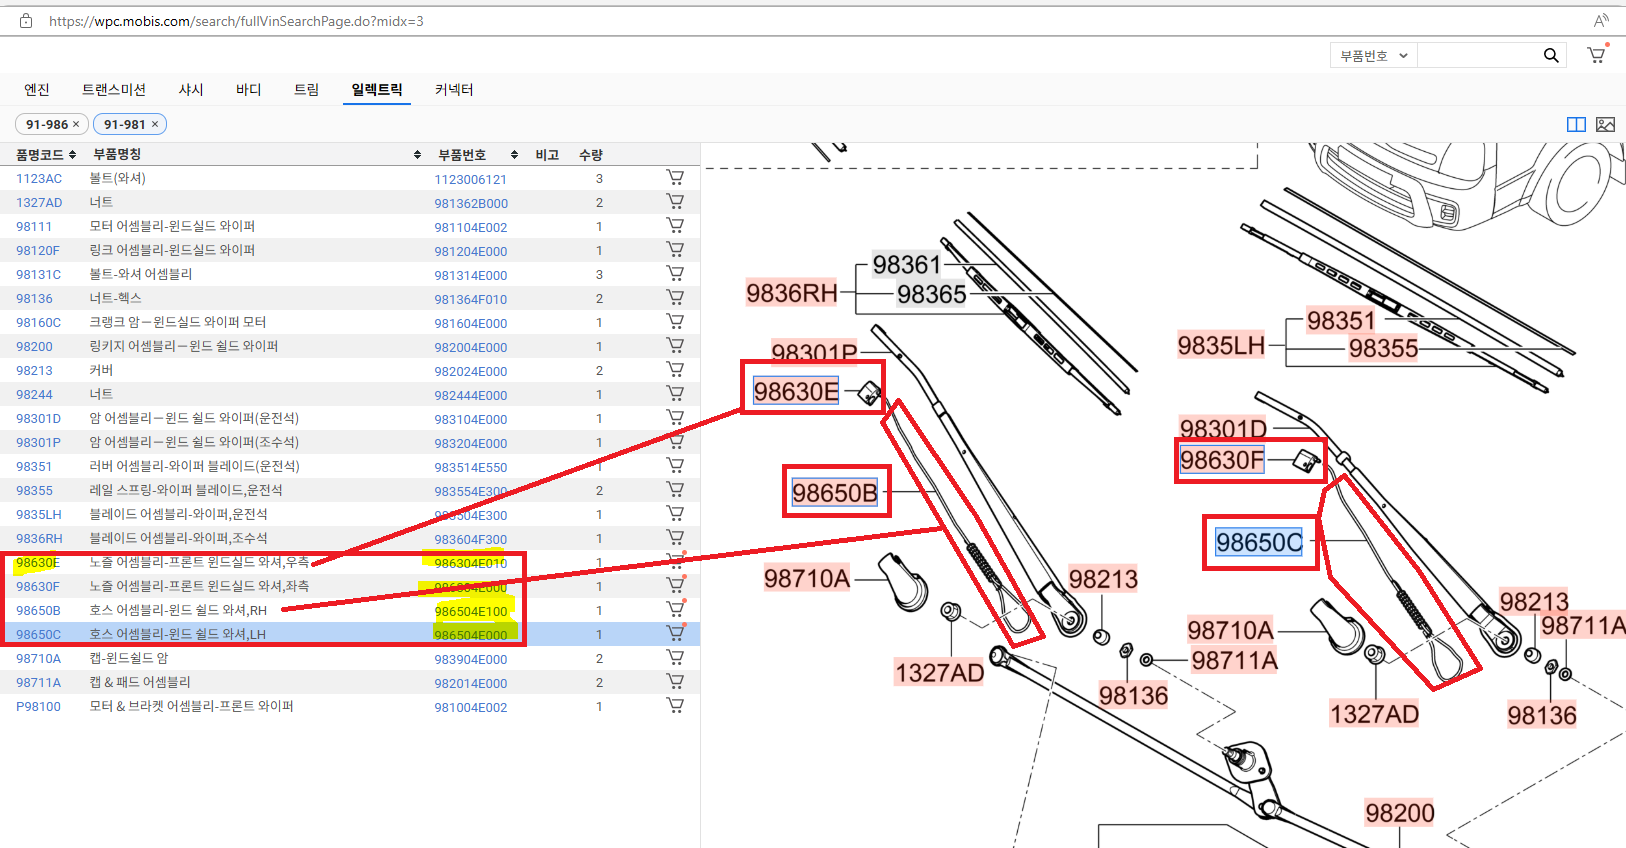Select the 일렉트릭 category tab
This screenshot has width=1626, height=848.
377,90
